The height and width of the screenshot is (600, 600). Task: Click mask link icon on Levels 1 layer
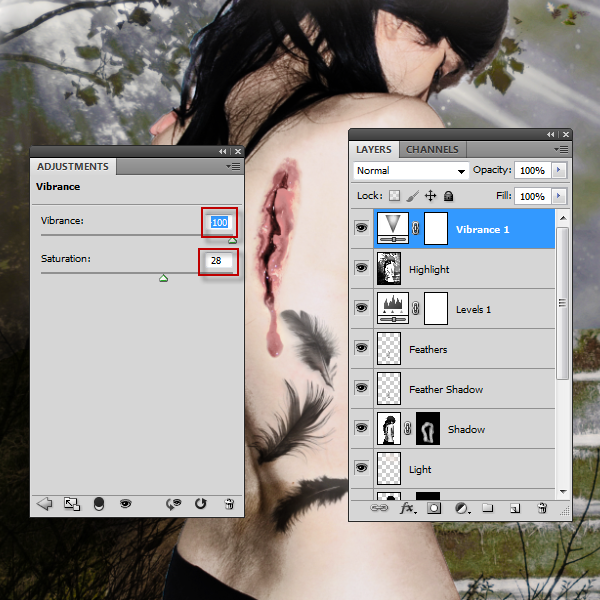point(416,308)
